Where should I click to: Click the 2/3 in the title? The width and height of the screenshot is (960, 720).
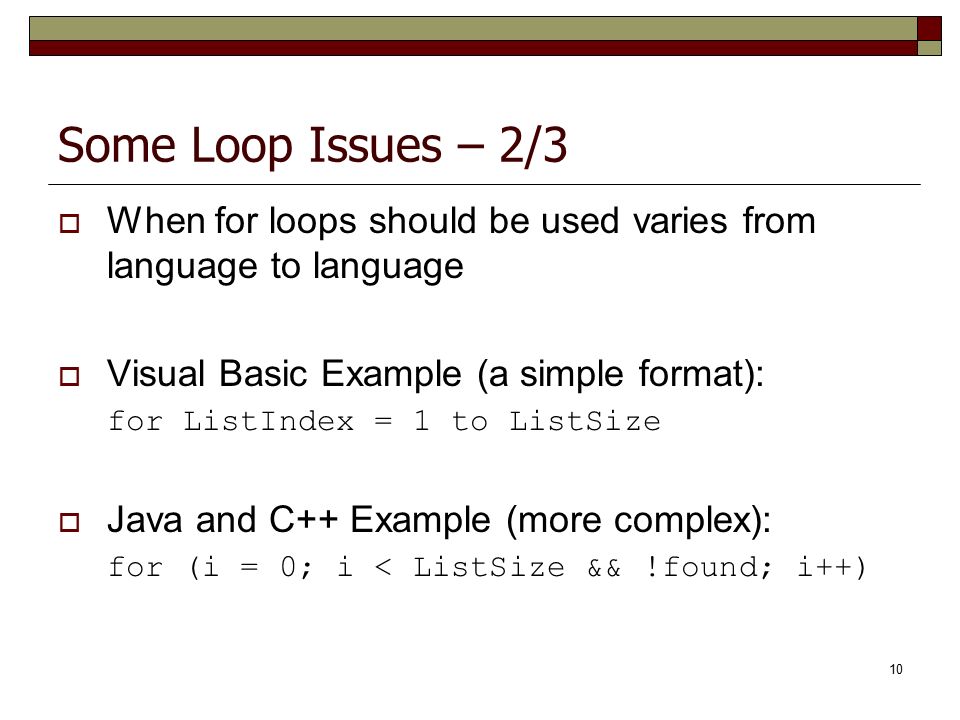(x=533, y=145)
